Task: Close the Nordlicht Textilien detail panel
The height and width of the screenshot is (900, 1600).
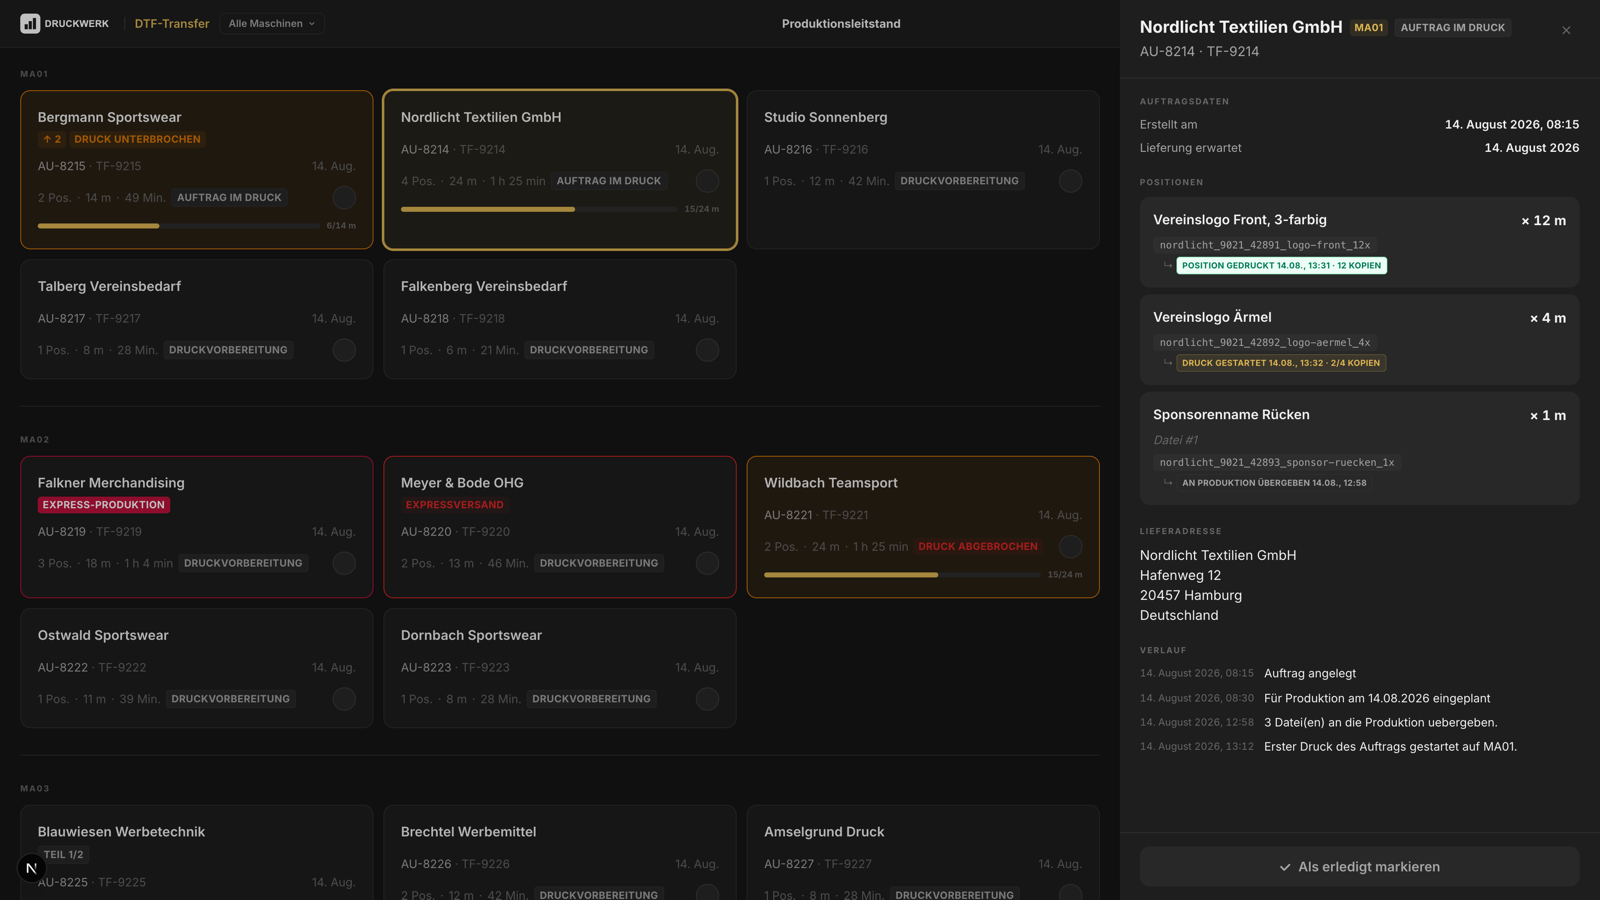Action: [1566, 31]
